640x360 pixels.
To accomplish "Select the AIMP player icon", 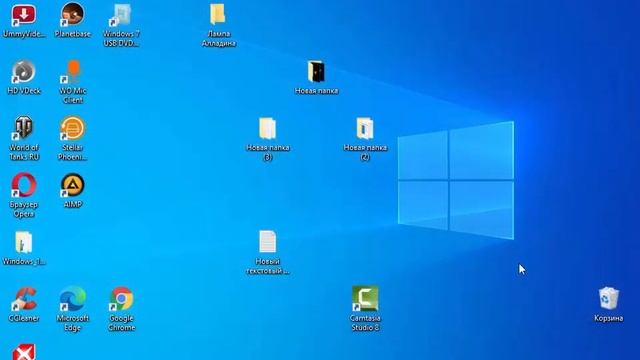I will (73, 185).
